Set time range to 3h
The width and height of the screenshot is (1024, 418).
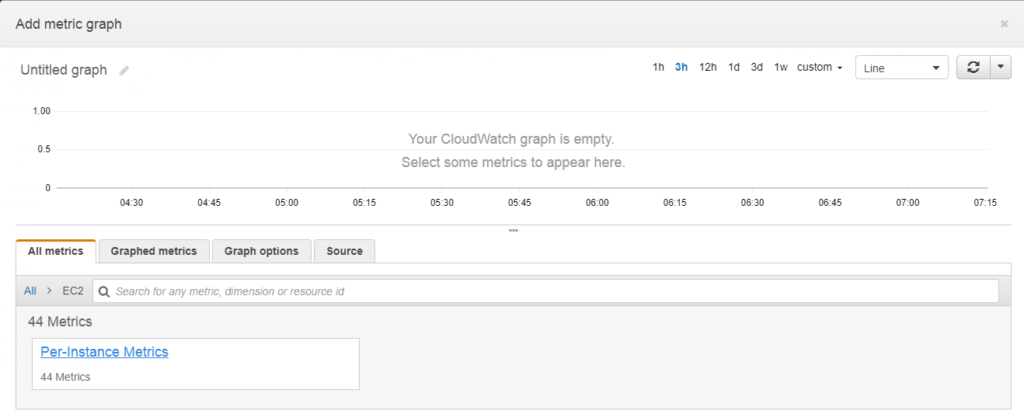pyautogui.click(x=681, y=67)
